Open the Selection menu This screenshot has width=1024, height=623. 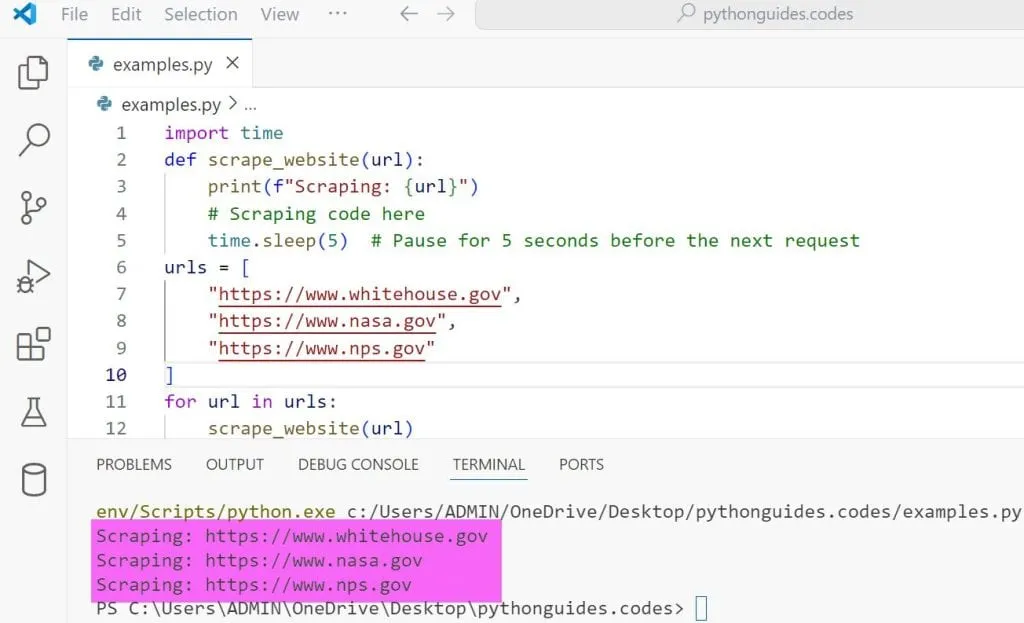pos(200,14)
